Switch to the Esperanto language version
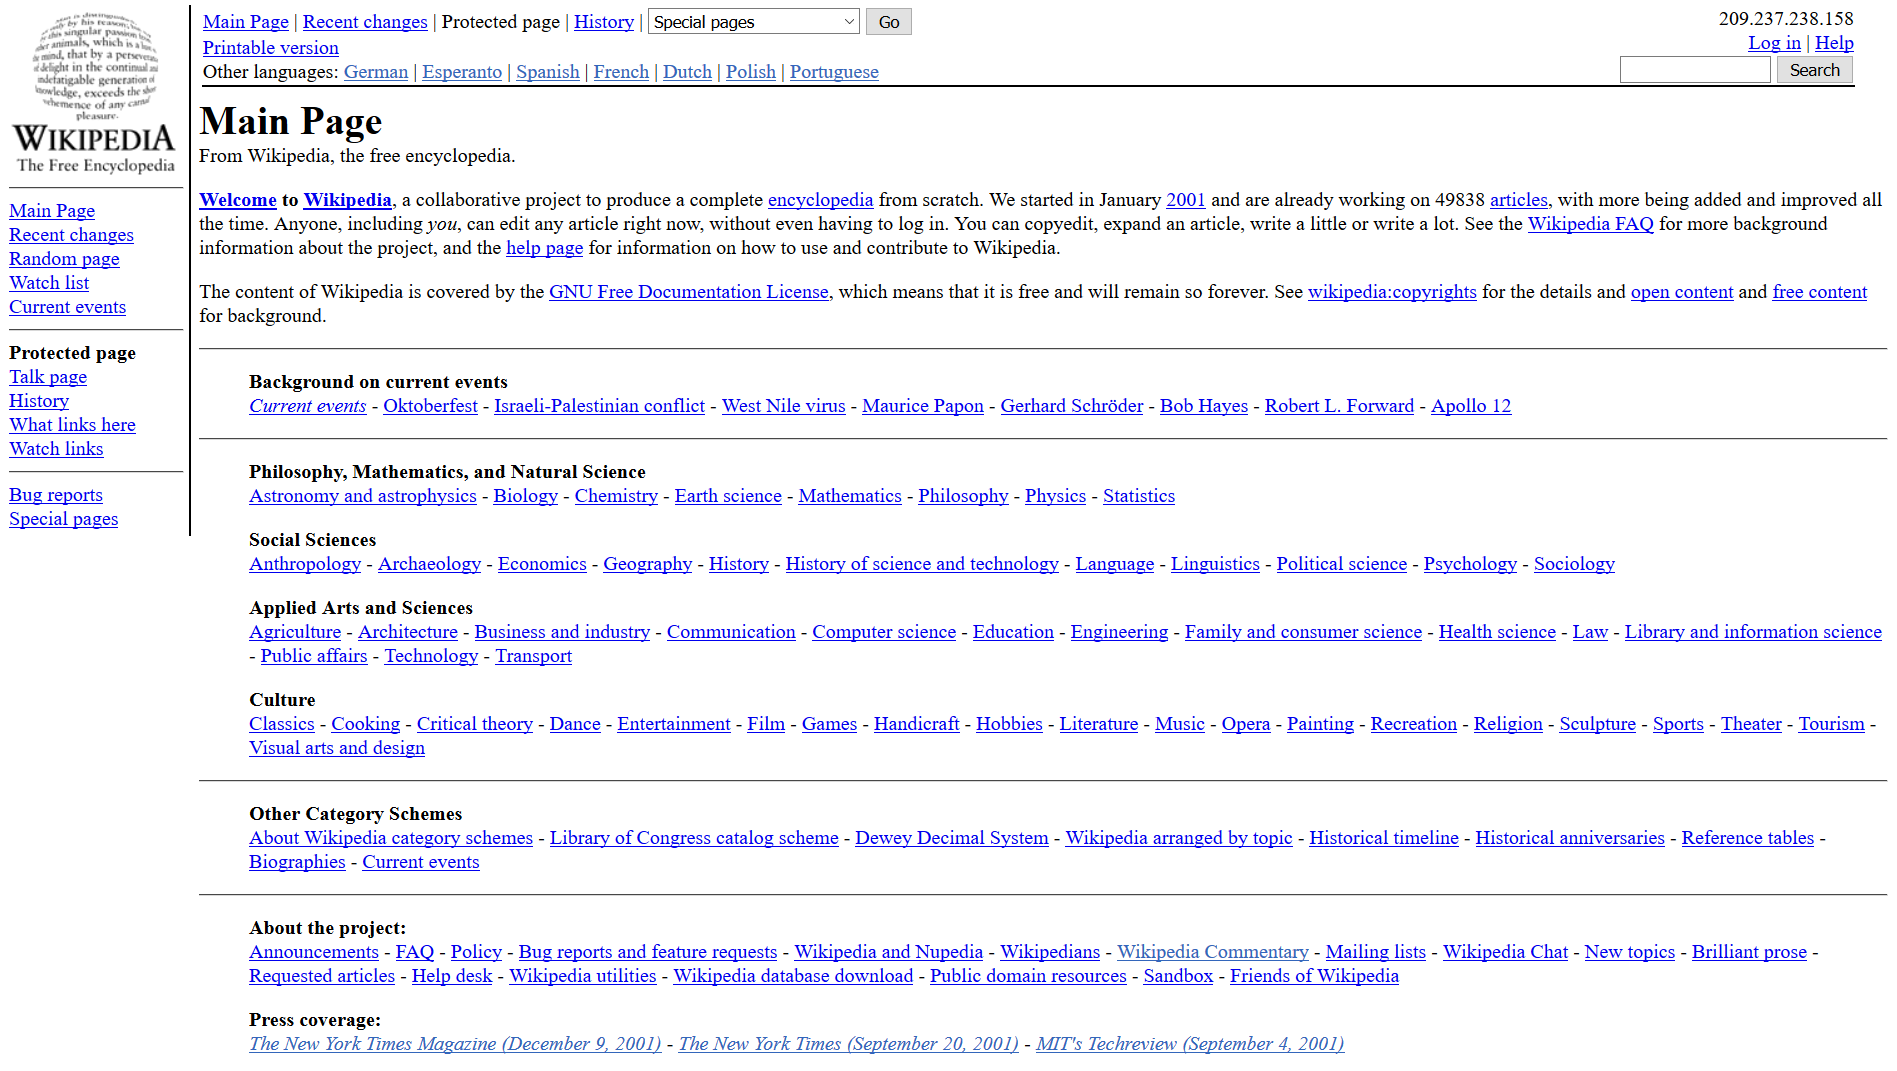 pyautogui.click(x=462, y=72)
